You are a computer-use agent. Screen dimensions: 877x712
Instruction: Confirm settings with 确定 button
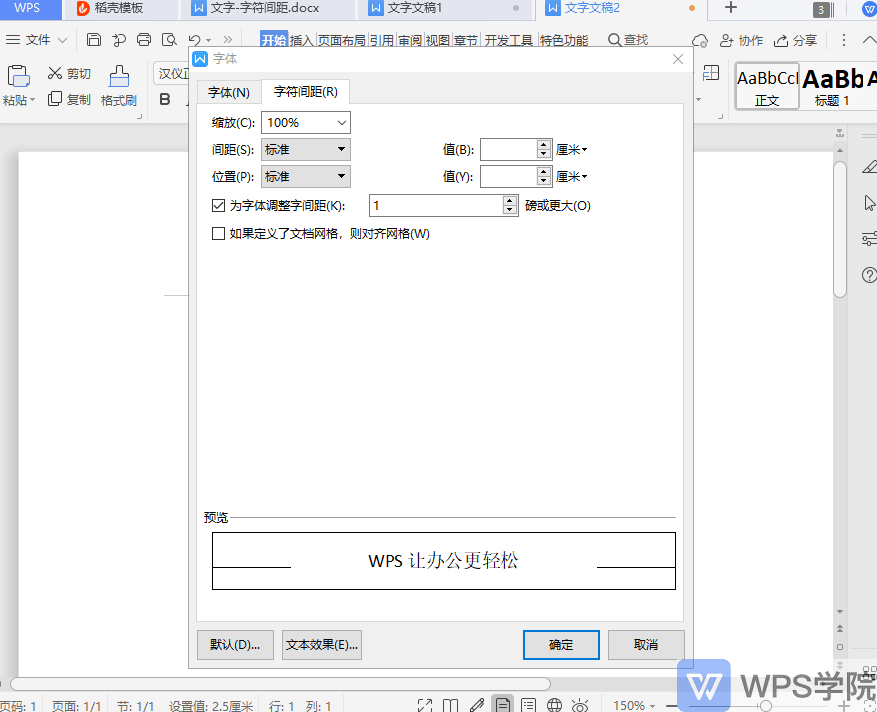click(x=560, y=644)
